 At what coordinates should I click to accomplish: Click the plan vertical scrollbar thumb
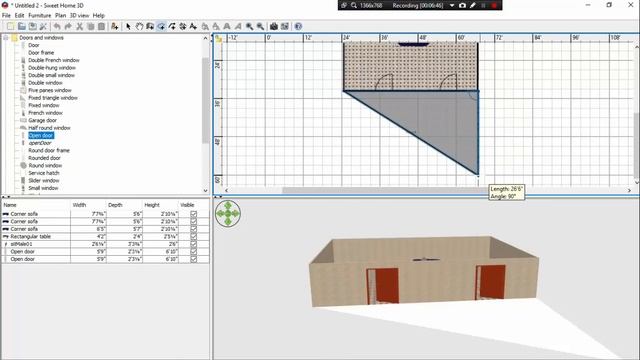coord(636,147)
